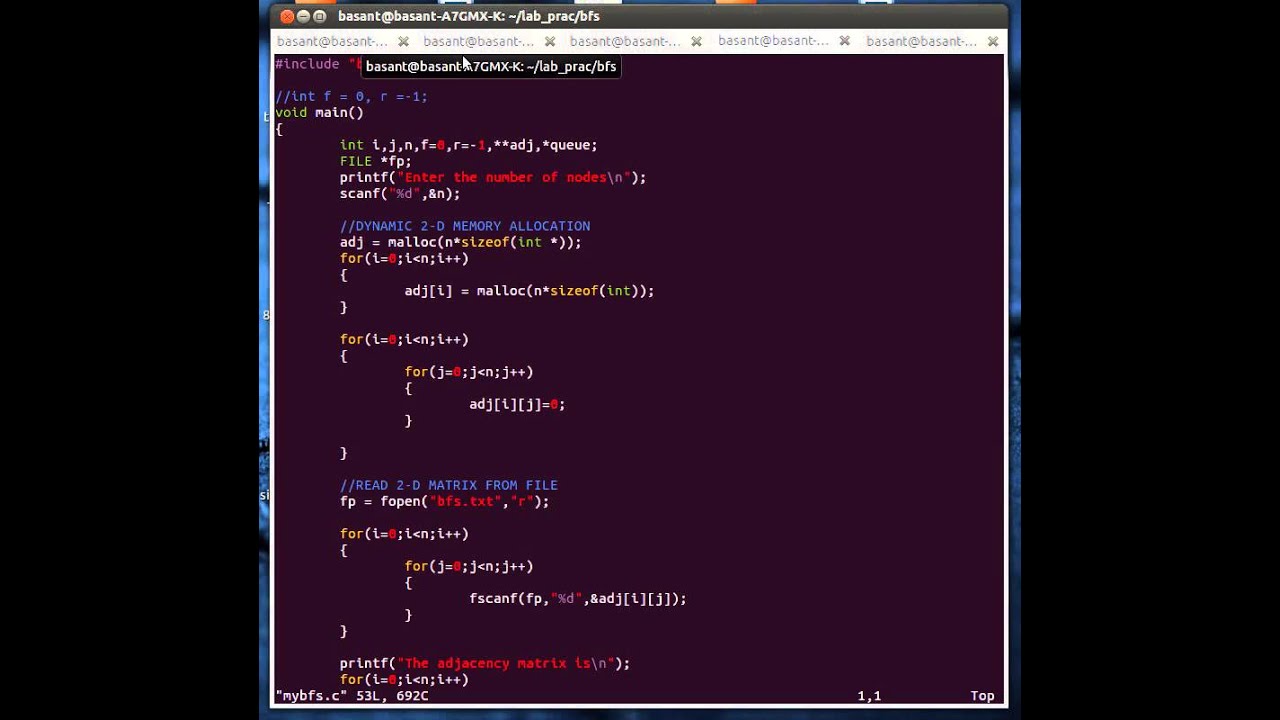Click the commented line '//int f = 0, r =-1;'
This screenshot has height=720, width=1280.
coord(351,96)
